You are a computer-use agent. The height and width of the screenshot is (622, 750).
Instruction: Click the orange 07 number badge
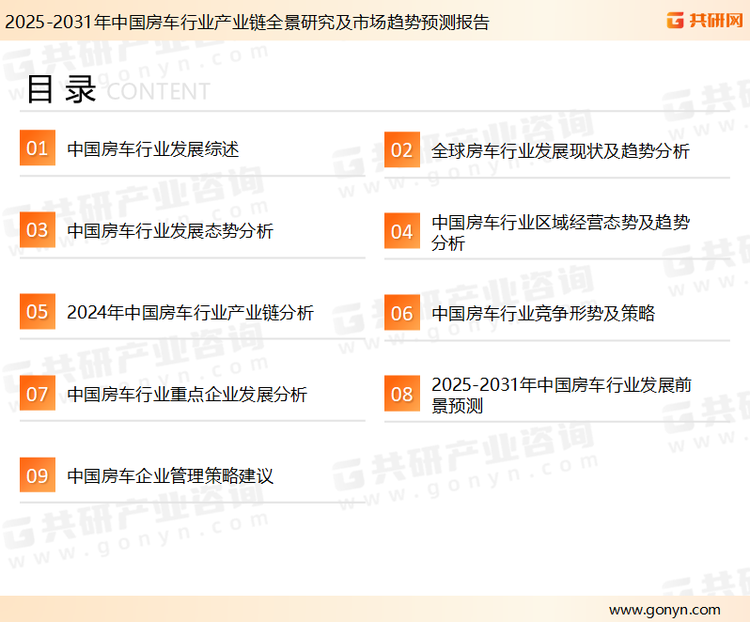pyautogui.click(x=37, y=393)
